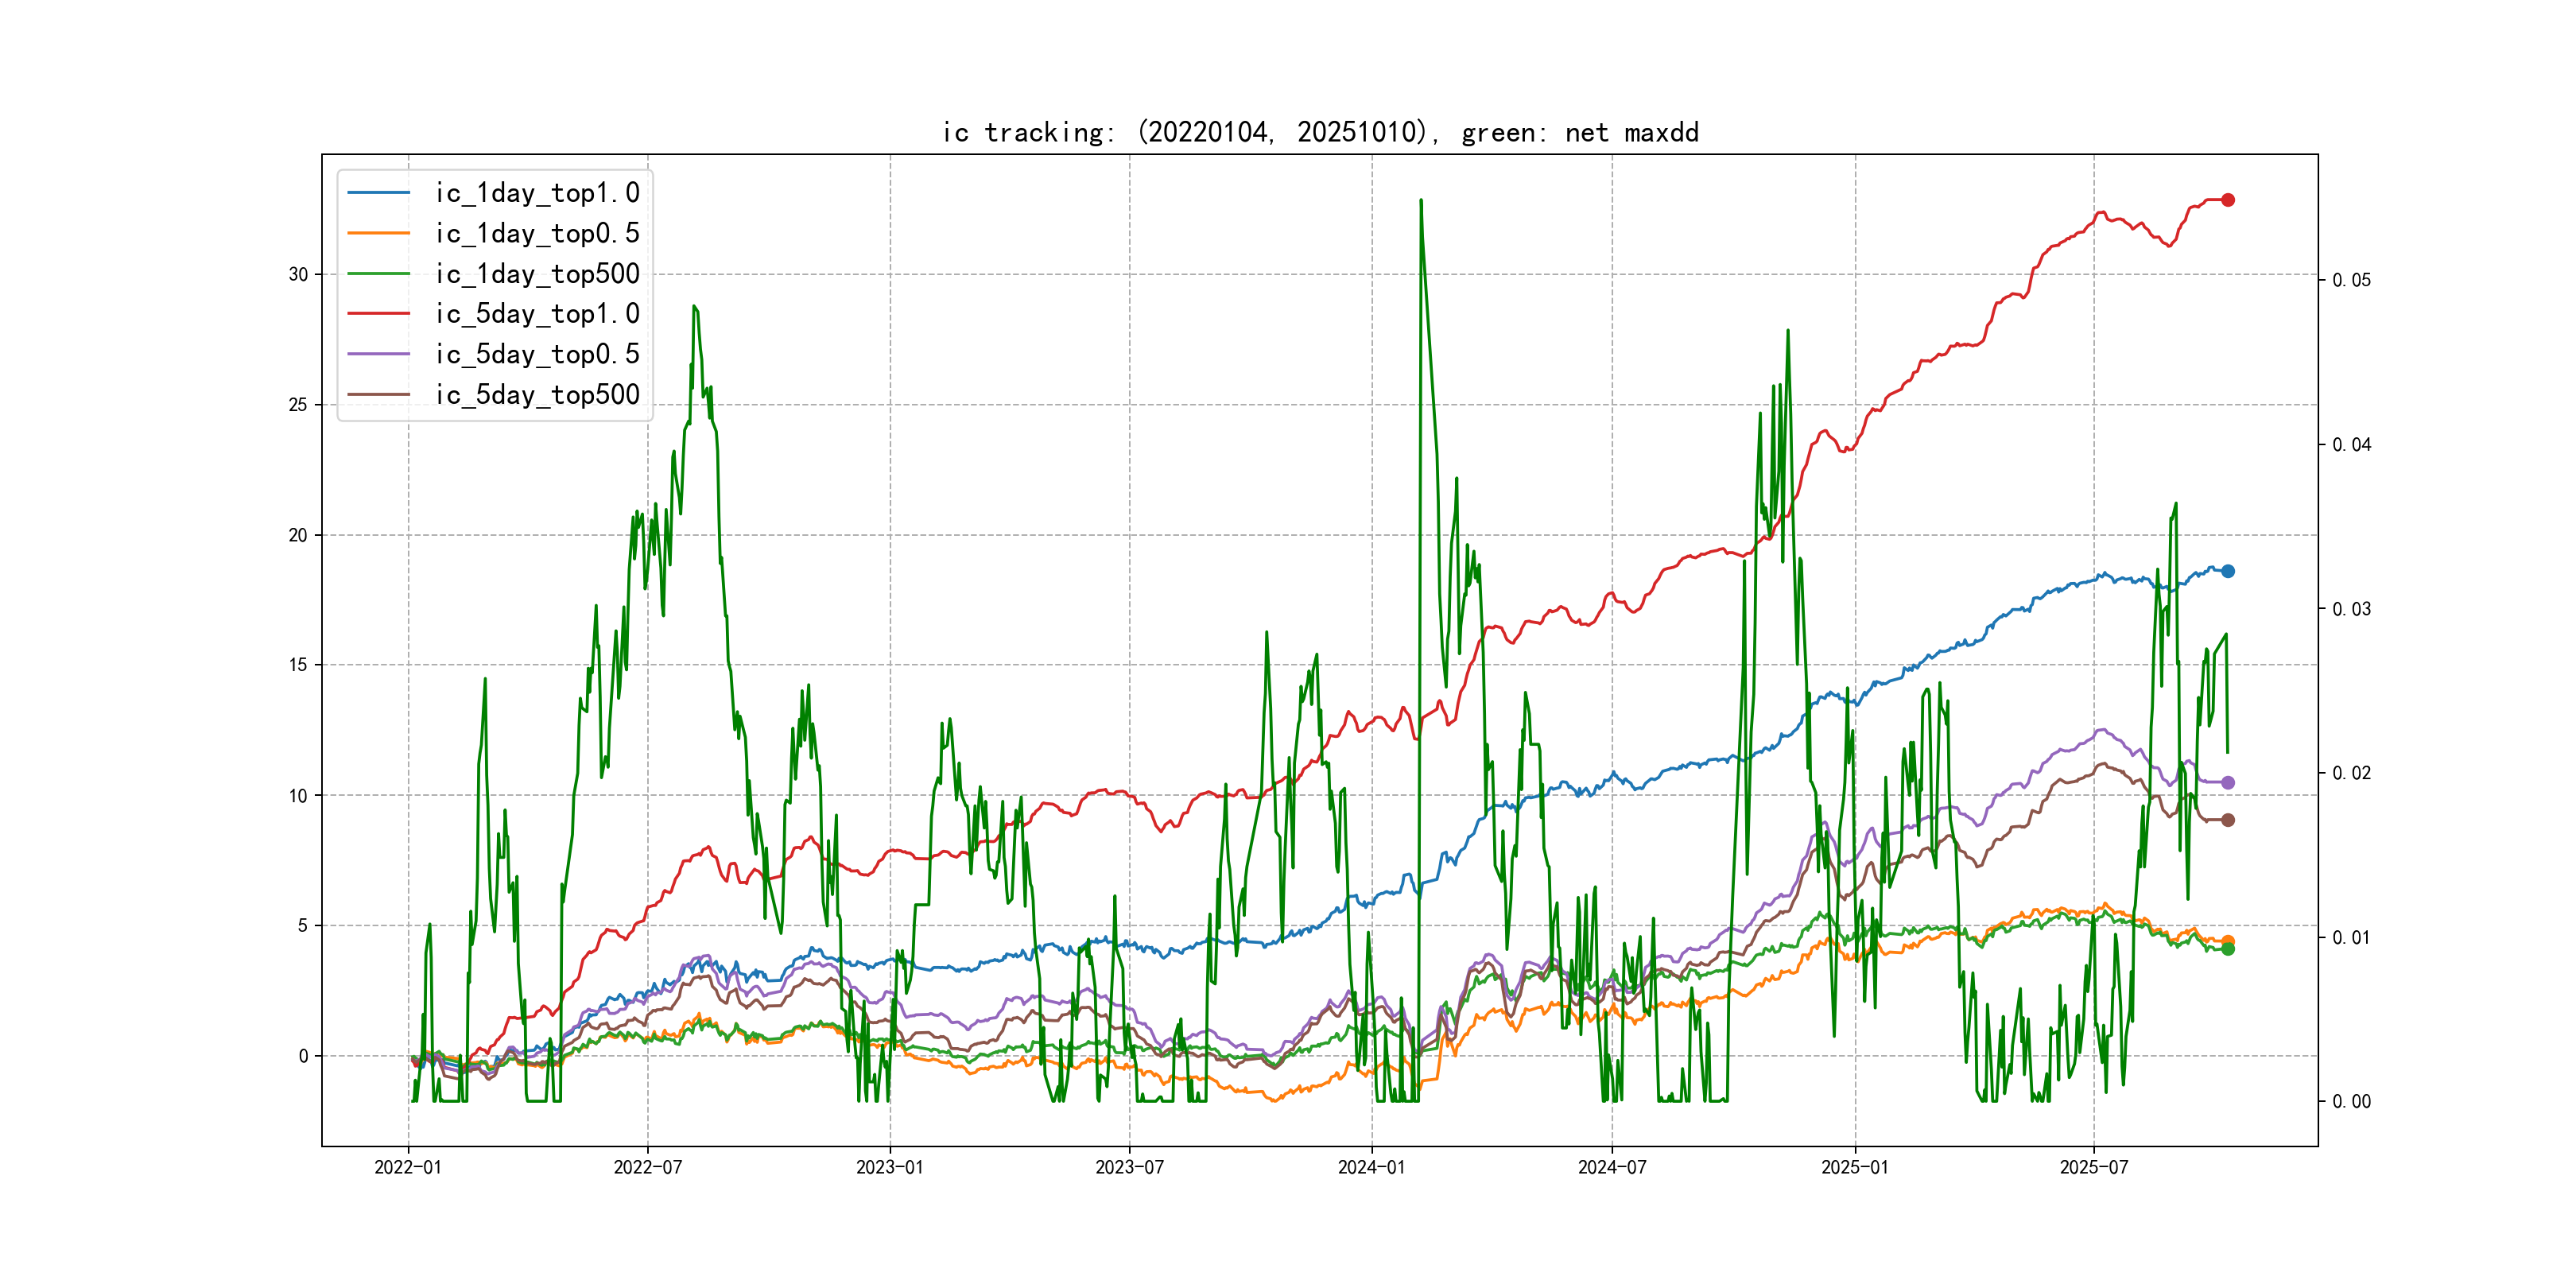Click the chart title text
This screenshot has width=2576, height=1288.
point(1320,132)
